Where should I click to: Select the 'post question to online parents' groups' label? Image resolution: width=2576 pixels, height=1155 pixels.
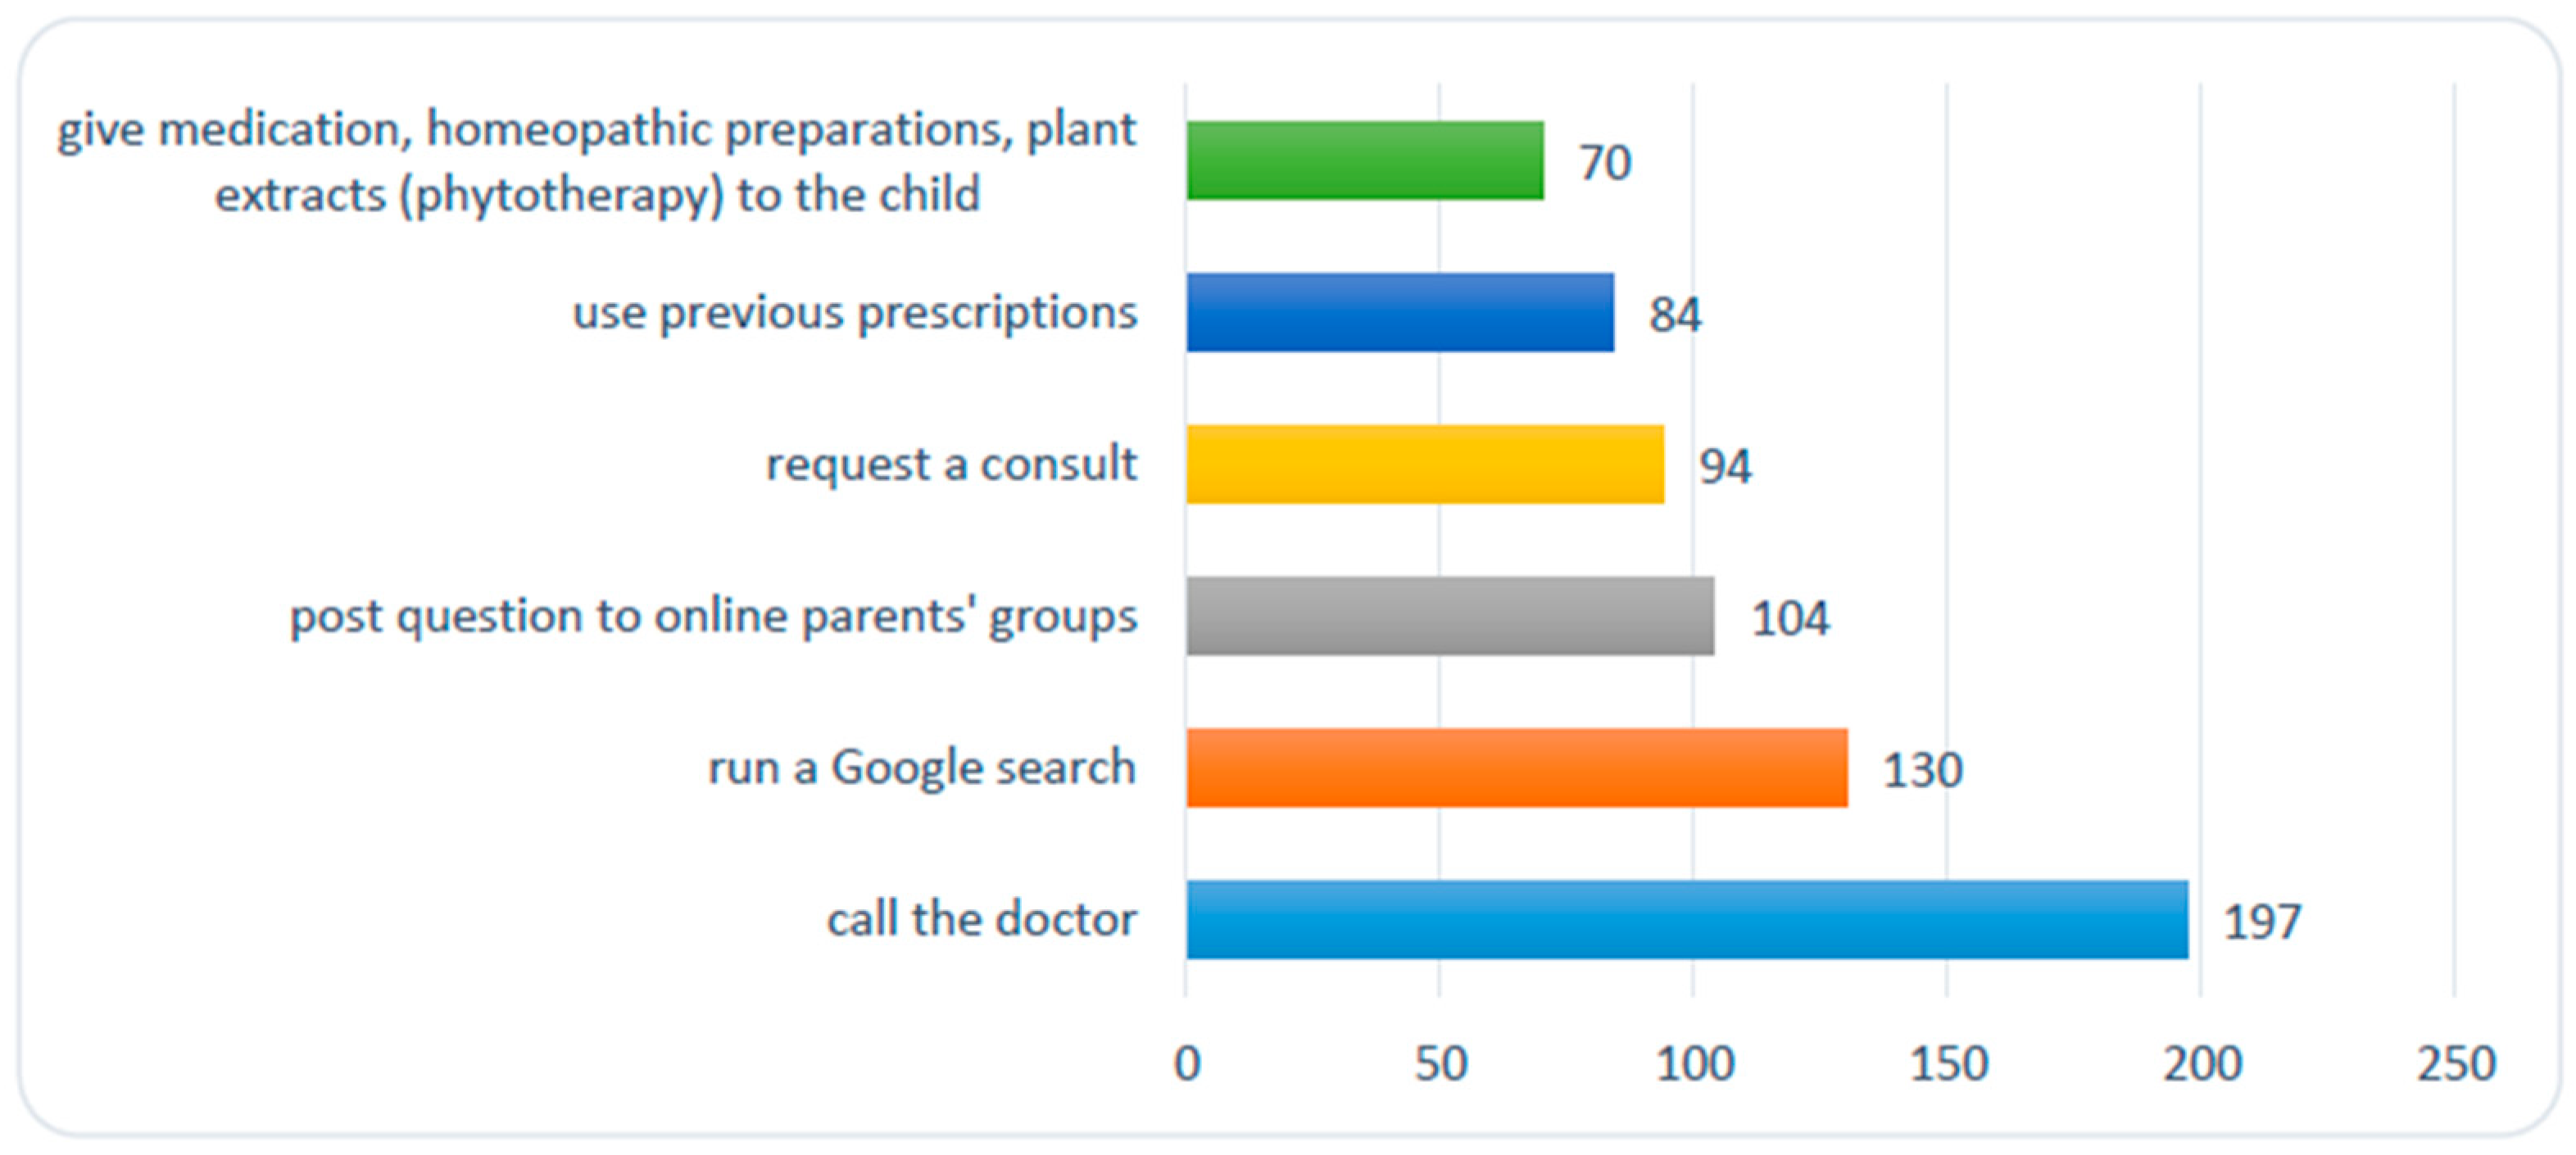coord(713,616)
